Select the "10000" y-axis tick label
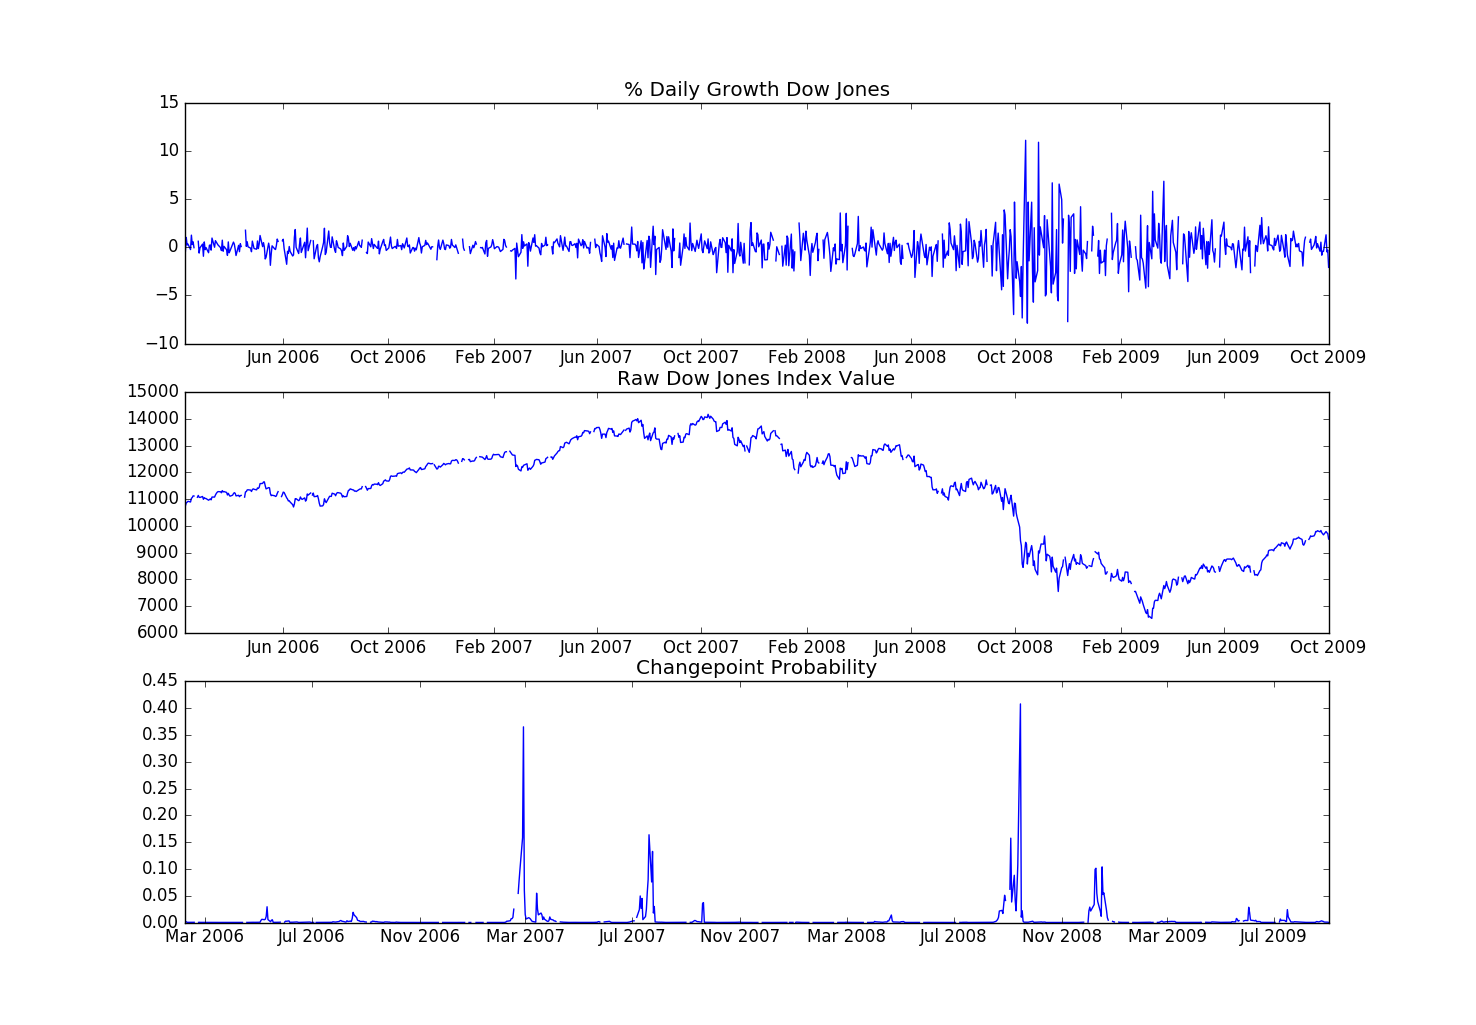The width and height of the screenshot is (1476, 1025). pyautogui.click(x=153, y=526)
